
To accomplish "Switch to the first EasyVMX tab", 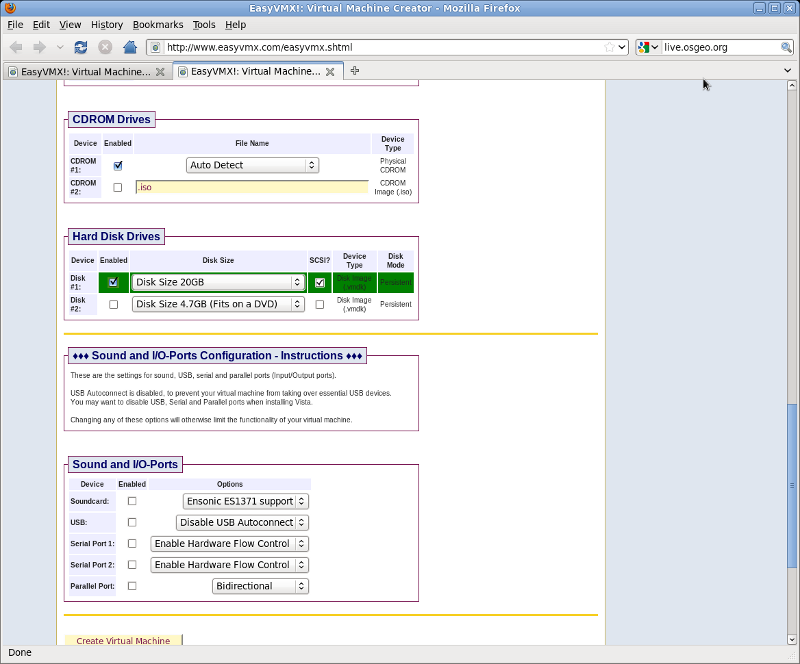I will [x=86, y=72].
